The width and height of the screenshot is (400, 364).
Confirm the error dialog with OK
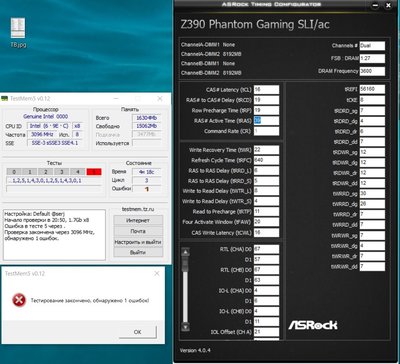(137, 332)
